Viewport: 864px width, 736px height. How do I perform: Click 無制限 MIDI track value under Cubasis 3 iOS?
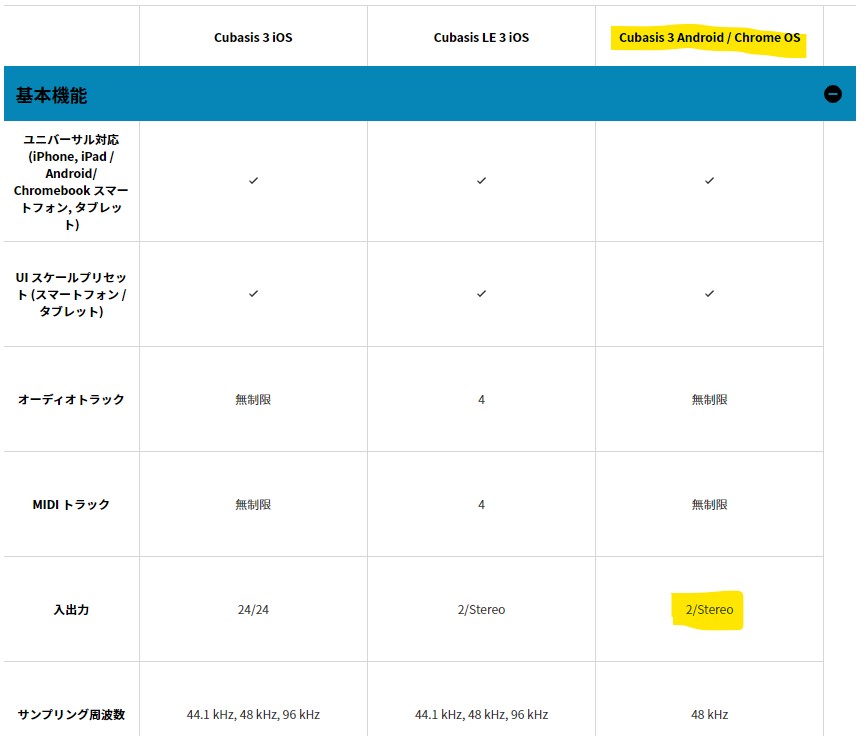[253, 504]
